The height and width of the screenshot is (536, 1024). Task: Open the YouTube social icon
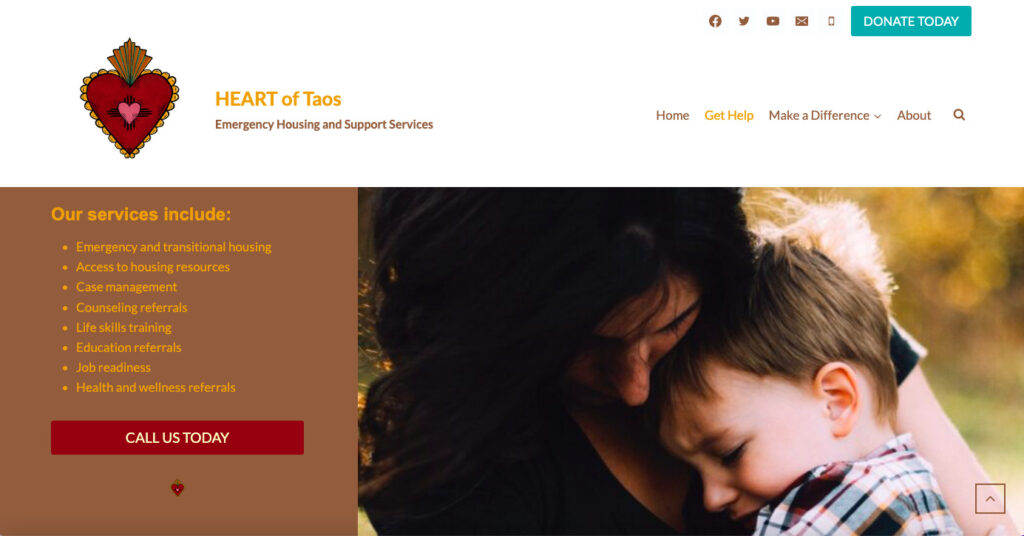[x=773, y=21]
